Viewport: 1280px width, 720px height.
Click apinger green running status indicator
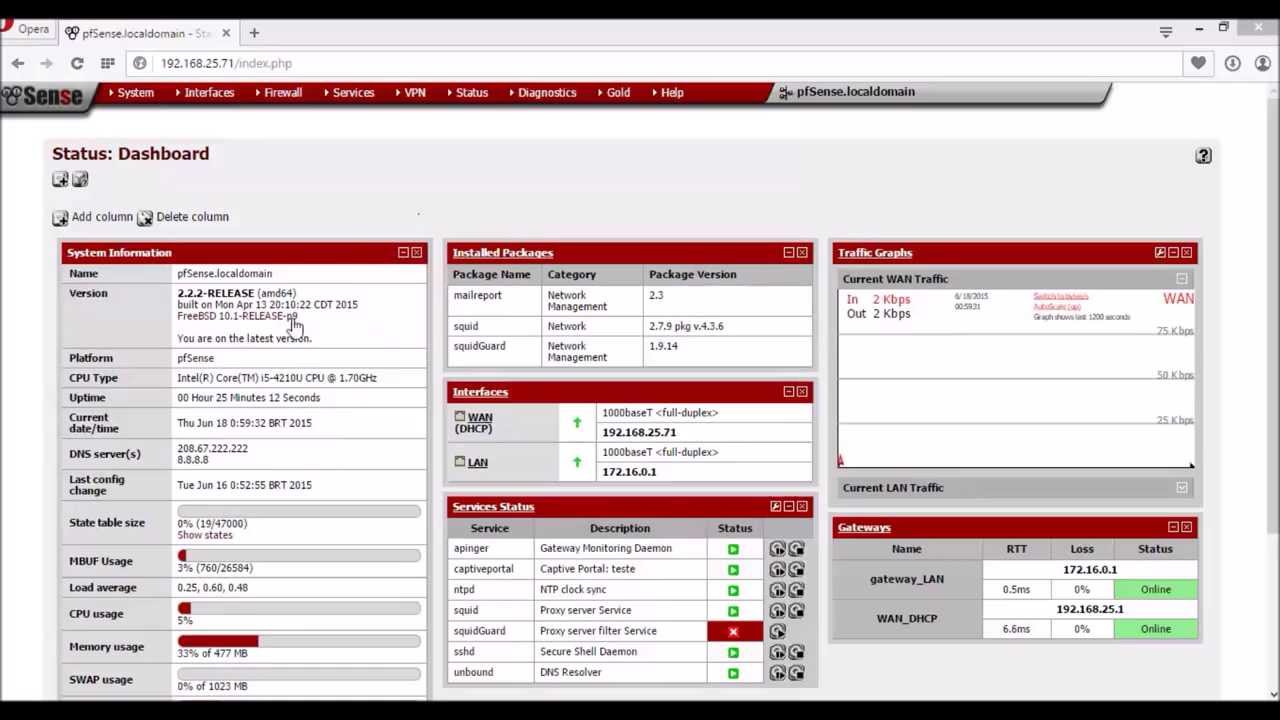coord(733,548)
